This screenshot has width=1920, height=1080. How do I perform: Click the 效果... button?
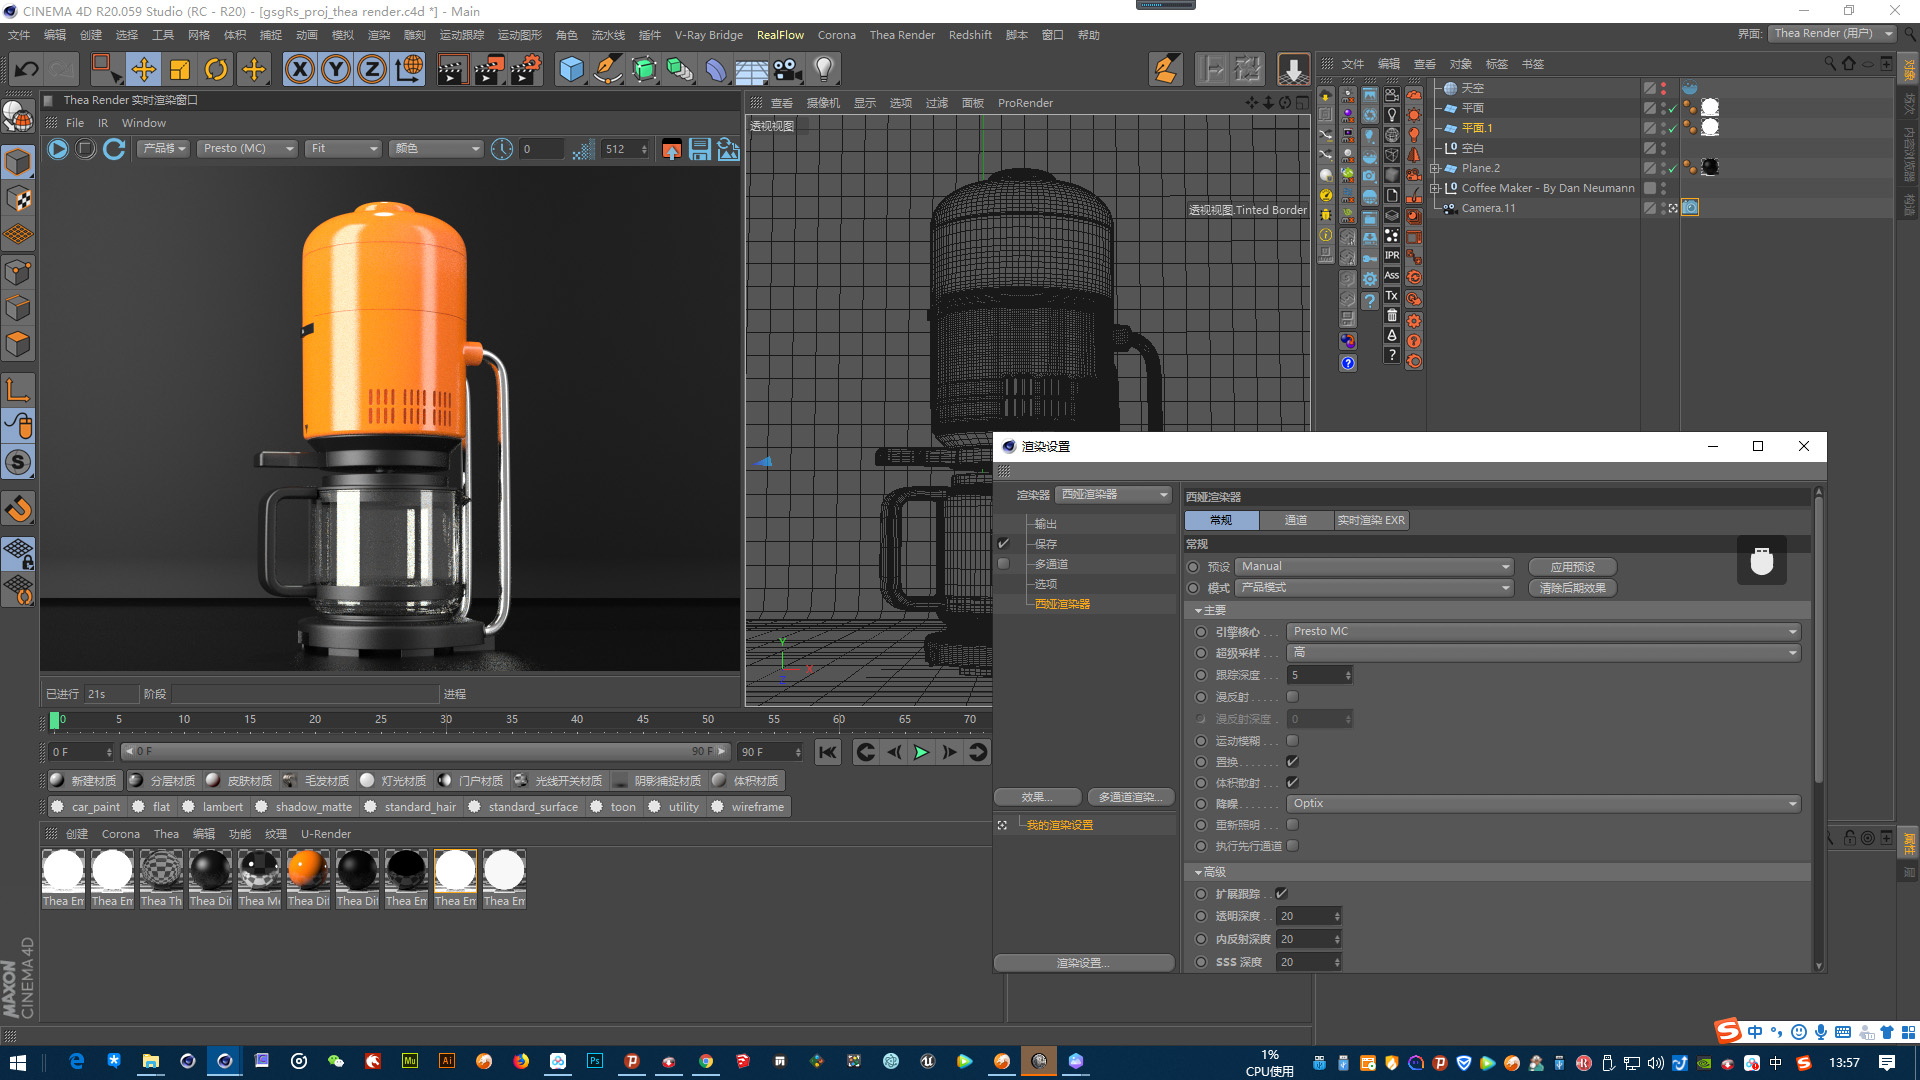(1036, 797)
